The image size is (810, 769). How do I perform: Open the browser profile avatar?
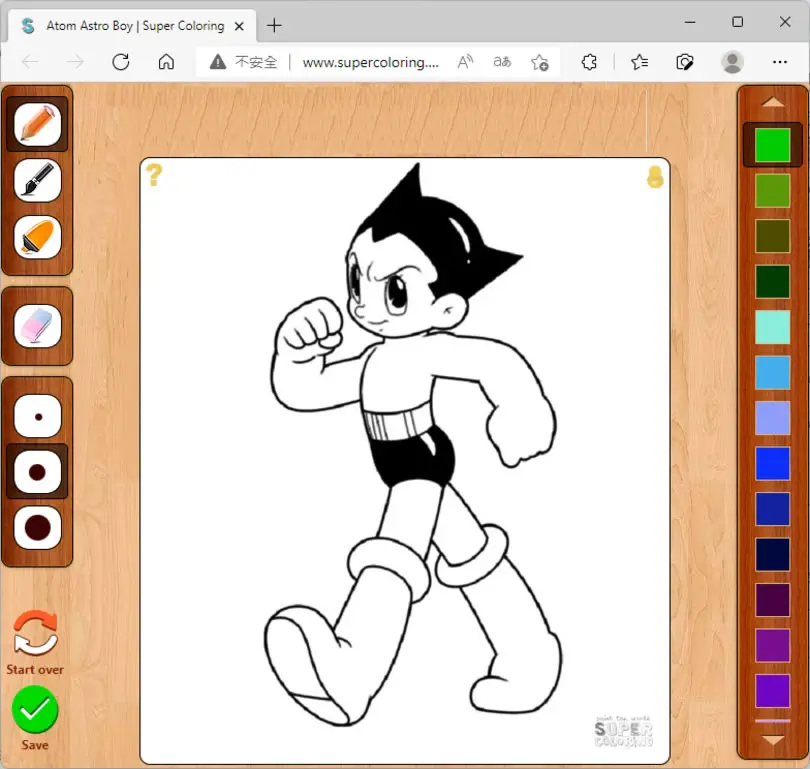732,62
